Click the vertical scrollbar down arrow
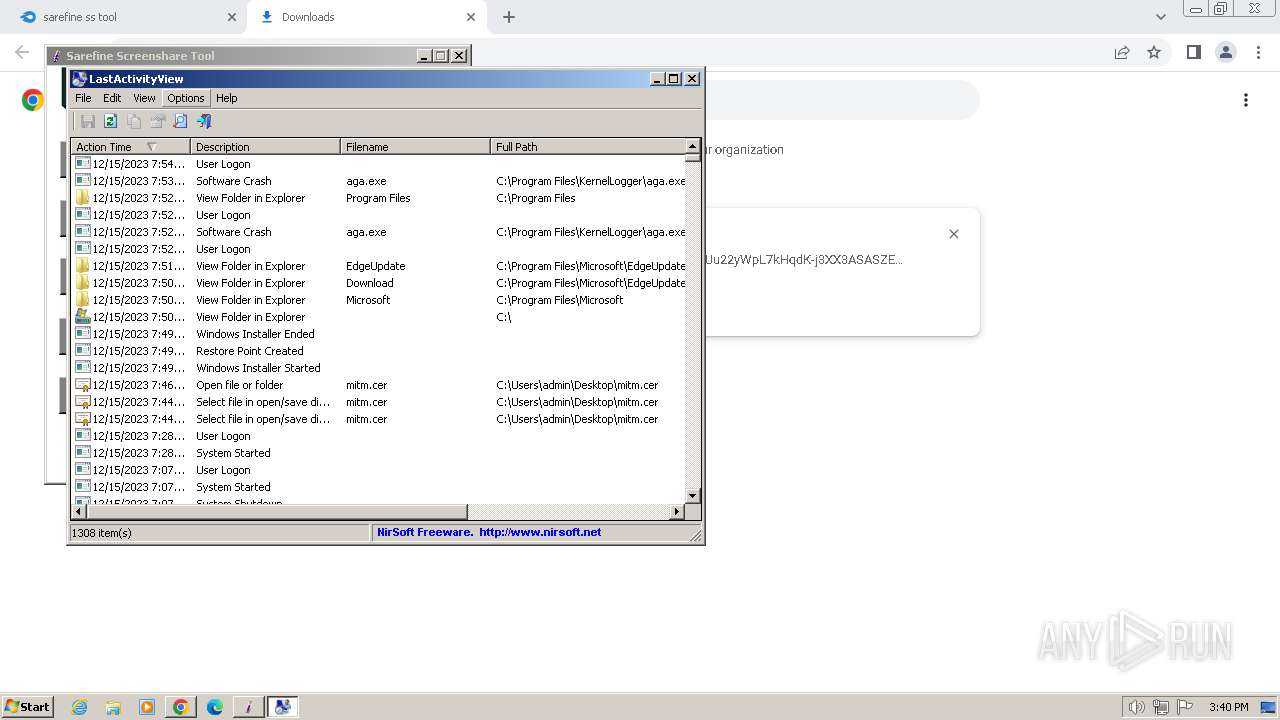Screen dimensions: 1280x720 [692, 496]
